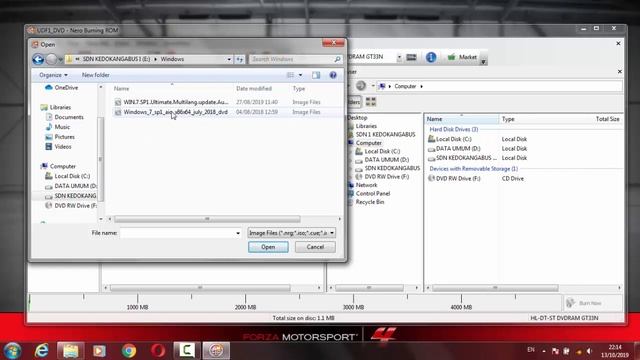Select WIN.7.SP1.Ultimate.Multilang image file

[176, 102]
